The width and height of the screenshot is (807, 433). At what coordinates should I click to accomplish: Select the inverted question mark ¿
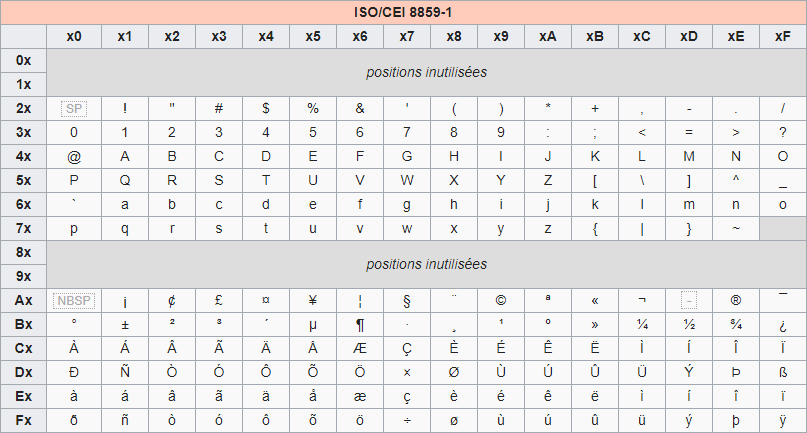[x=783, y=324]
